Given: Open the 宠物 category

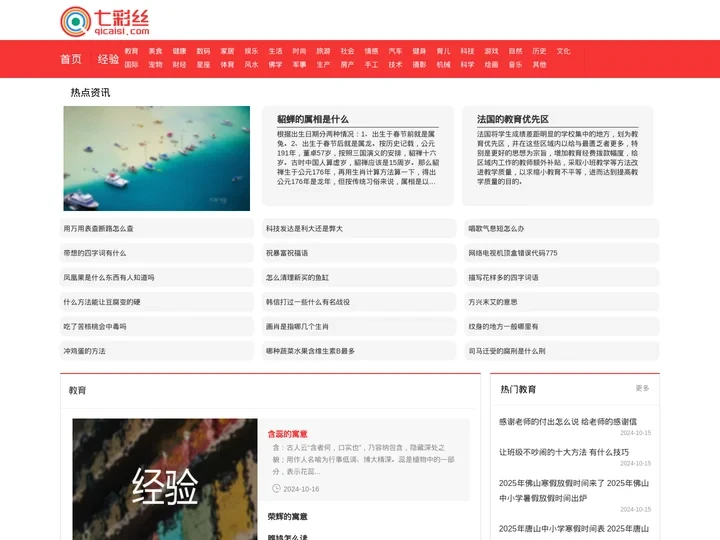Looking at the screenshot, I should [155, 65].
